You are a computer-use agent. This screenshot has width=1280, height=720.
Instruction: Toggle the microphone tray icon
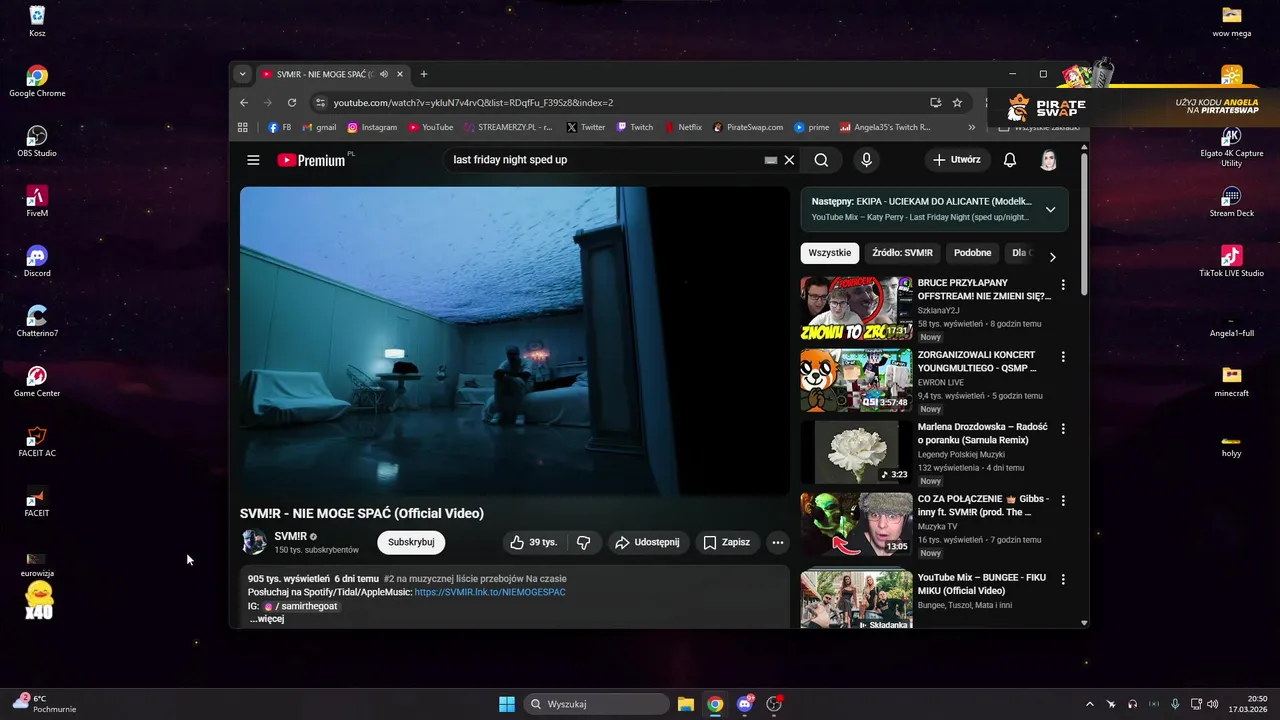[1175, 704]
